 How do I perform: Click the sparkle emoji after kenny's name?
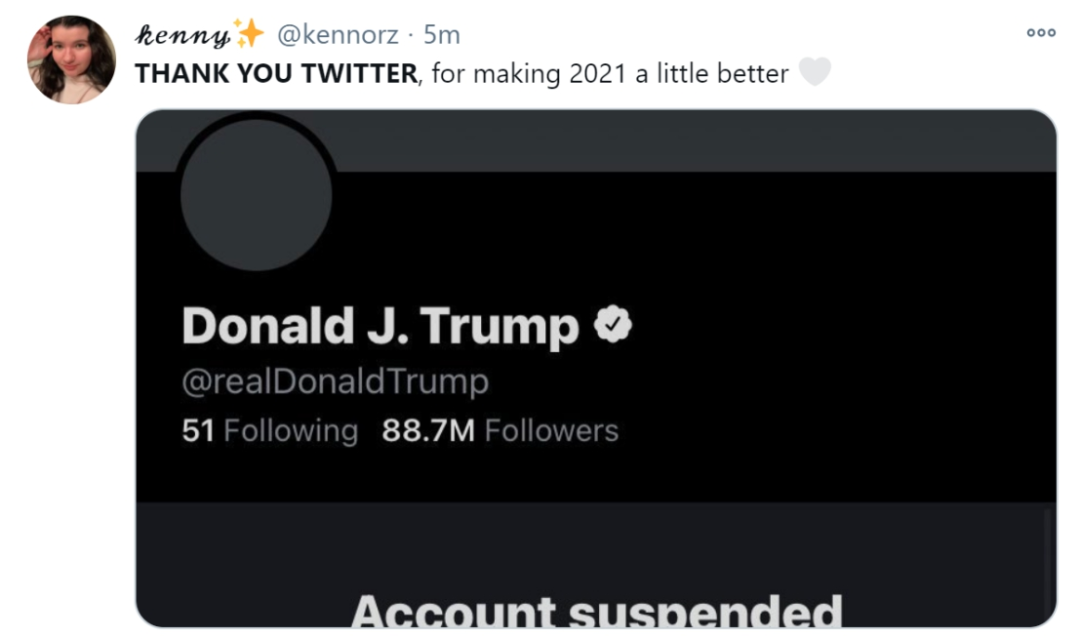coord(249,34)
